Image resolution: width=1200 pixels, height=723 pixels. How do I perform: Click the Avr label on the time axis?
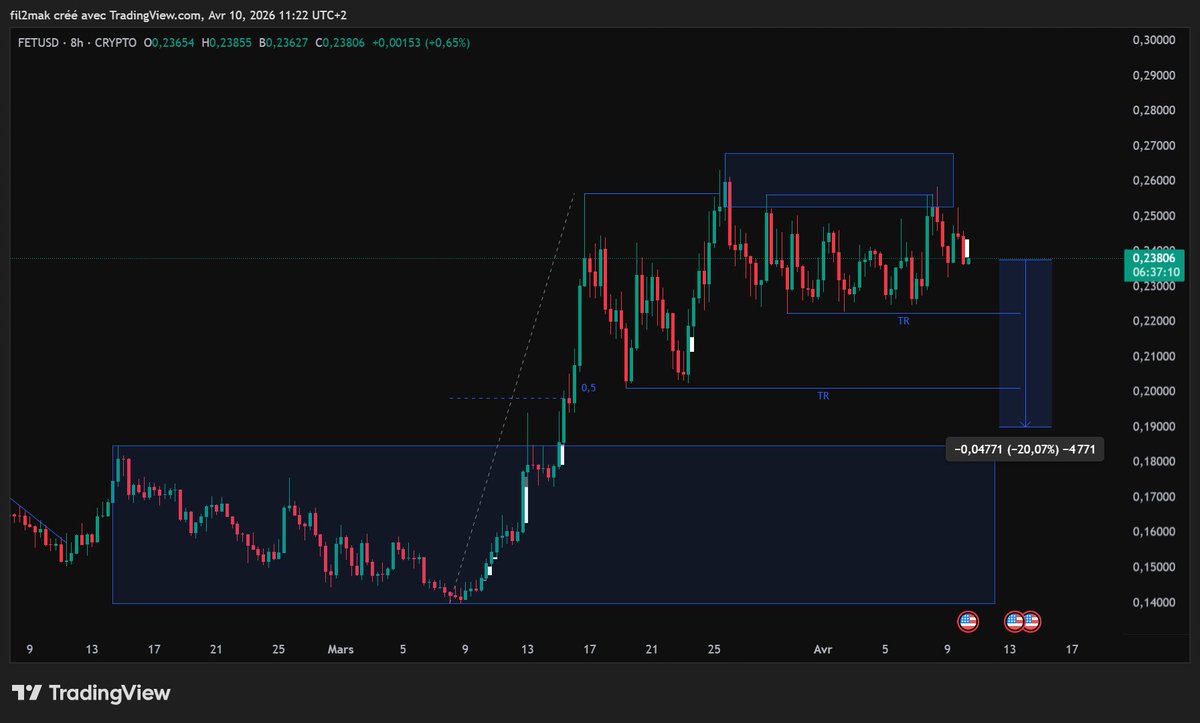[x=823, y=649]
